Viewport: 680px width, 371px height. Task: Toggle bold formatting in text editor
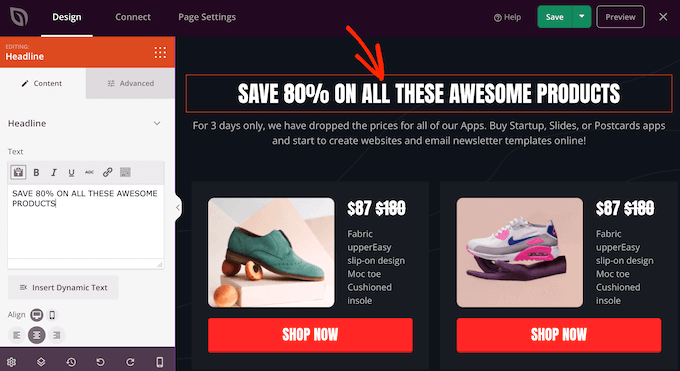point(36,173)
